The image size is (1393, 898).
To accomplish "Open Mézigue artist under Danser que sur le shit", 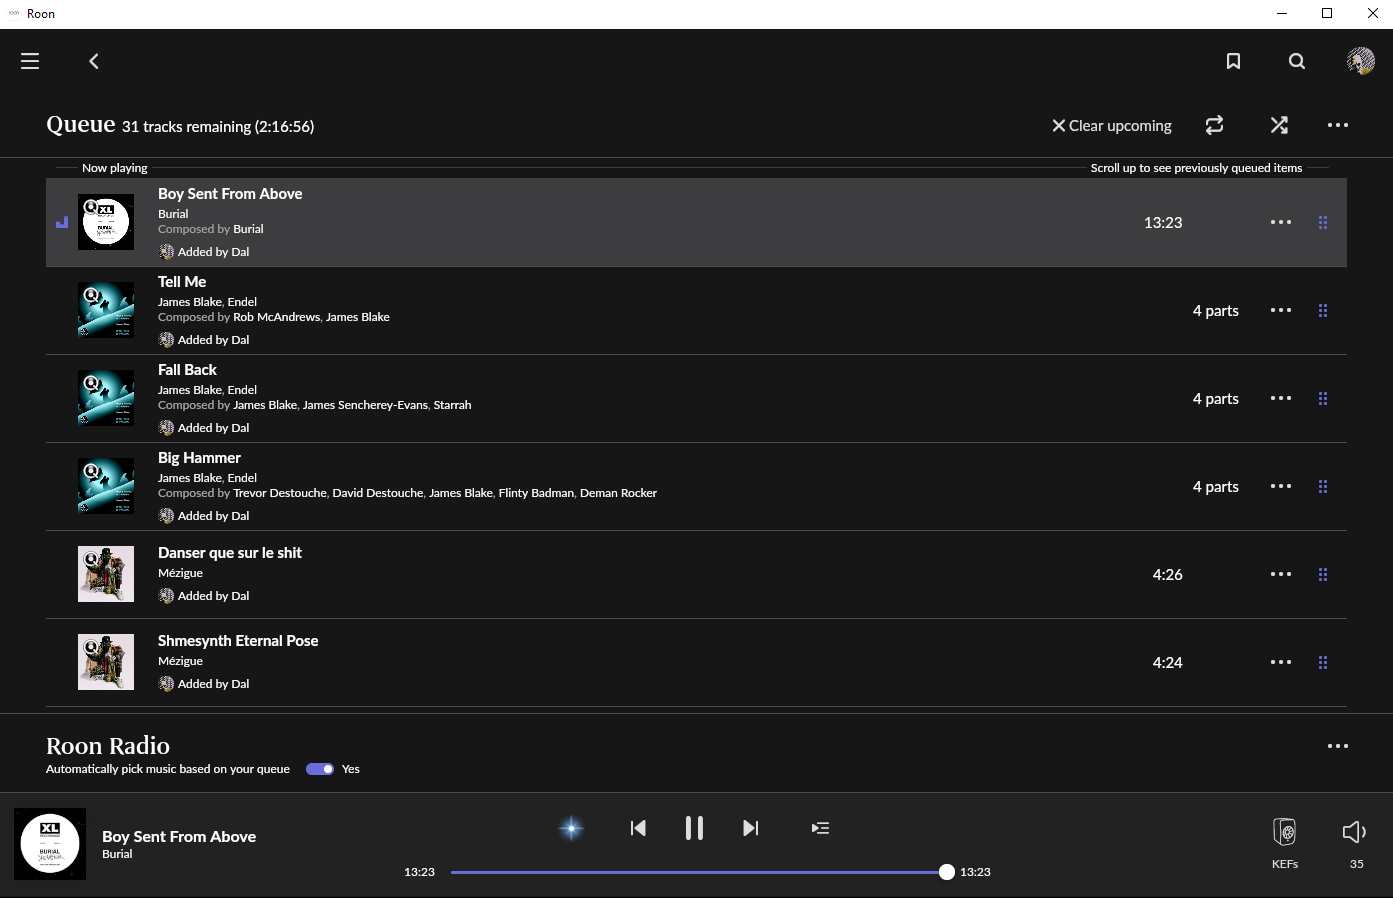I will tap(180, 573).
